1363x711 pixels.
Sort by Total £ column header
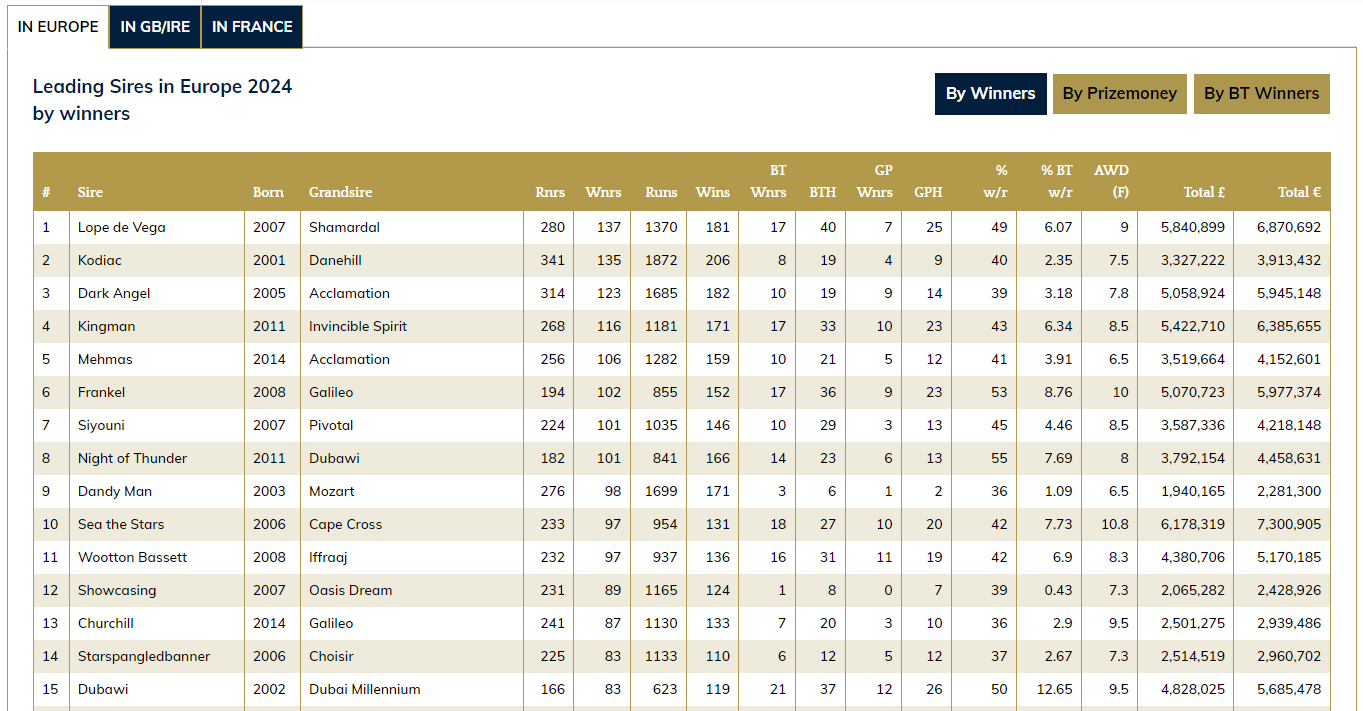click(x=1204, y=192)
